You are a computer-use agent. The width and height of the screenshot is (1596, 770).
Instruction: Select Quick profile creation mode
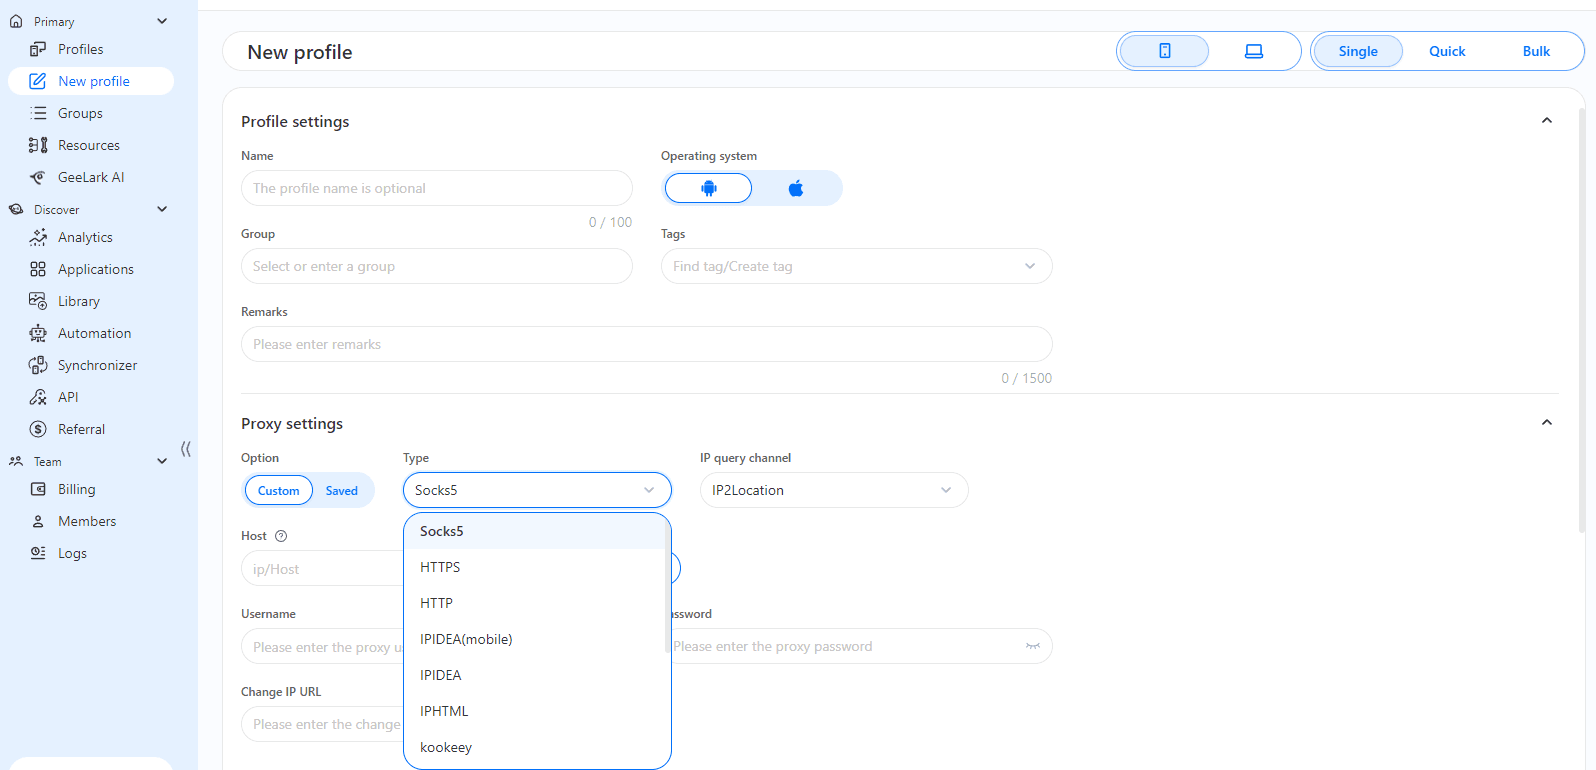pyautogui.click(x=1446, y=51)
